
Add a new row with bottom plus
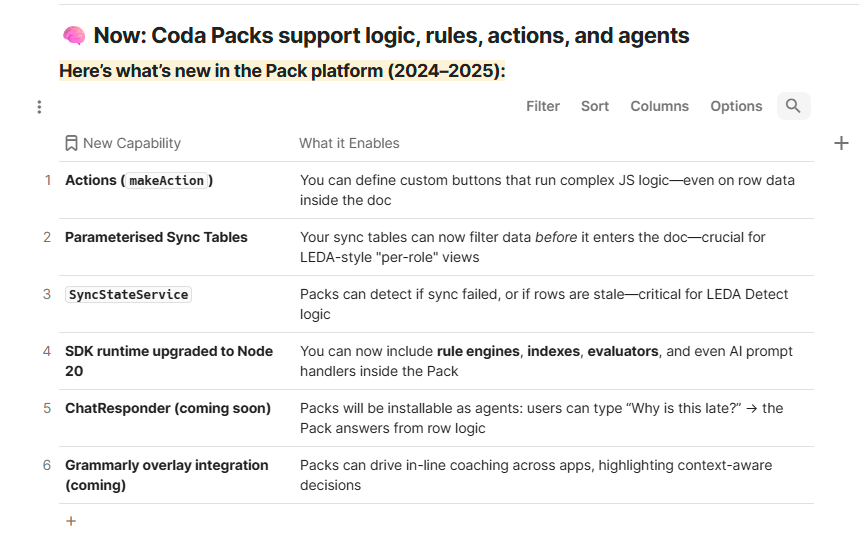[71, 521]
